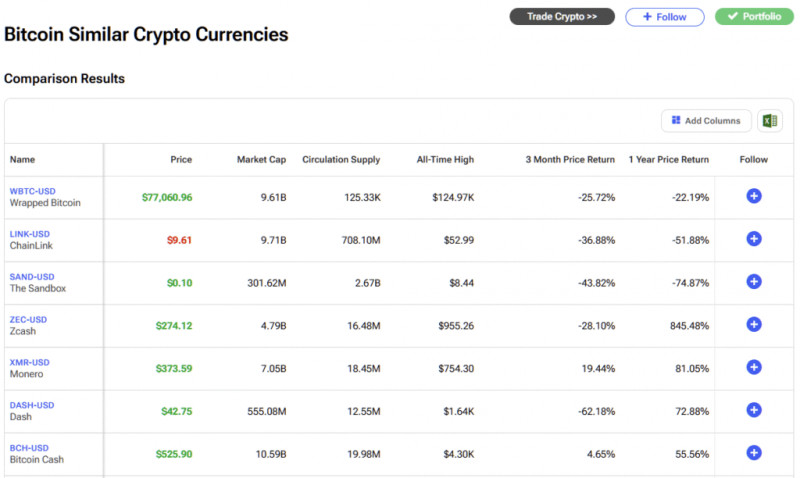
Task: Tap the Dash row follow icon
Action: point(754,410)
